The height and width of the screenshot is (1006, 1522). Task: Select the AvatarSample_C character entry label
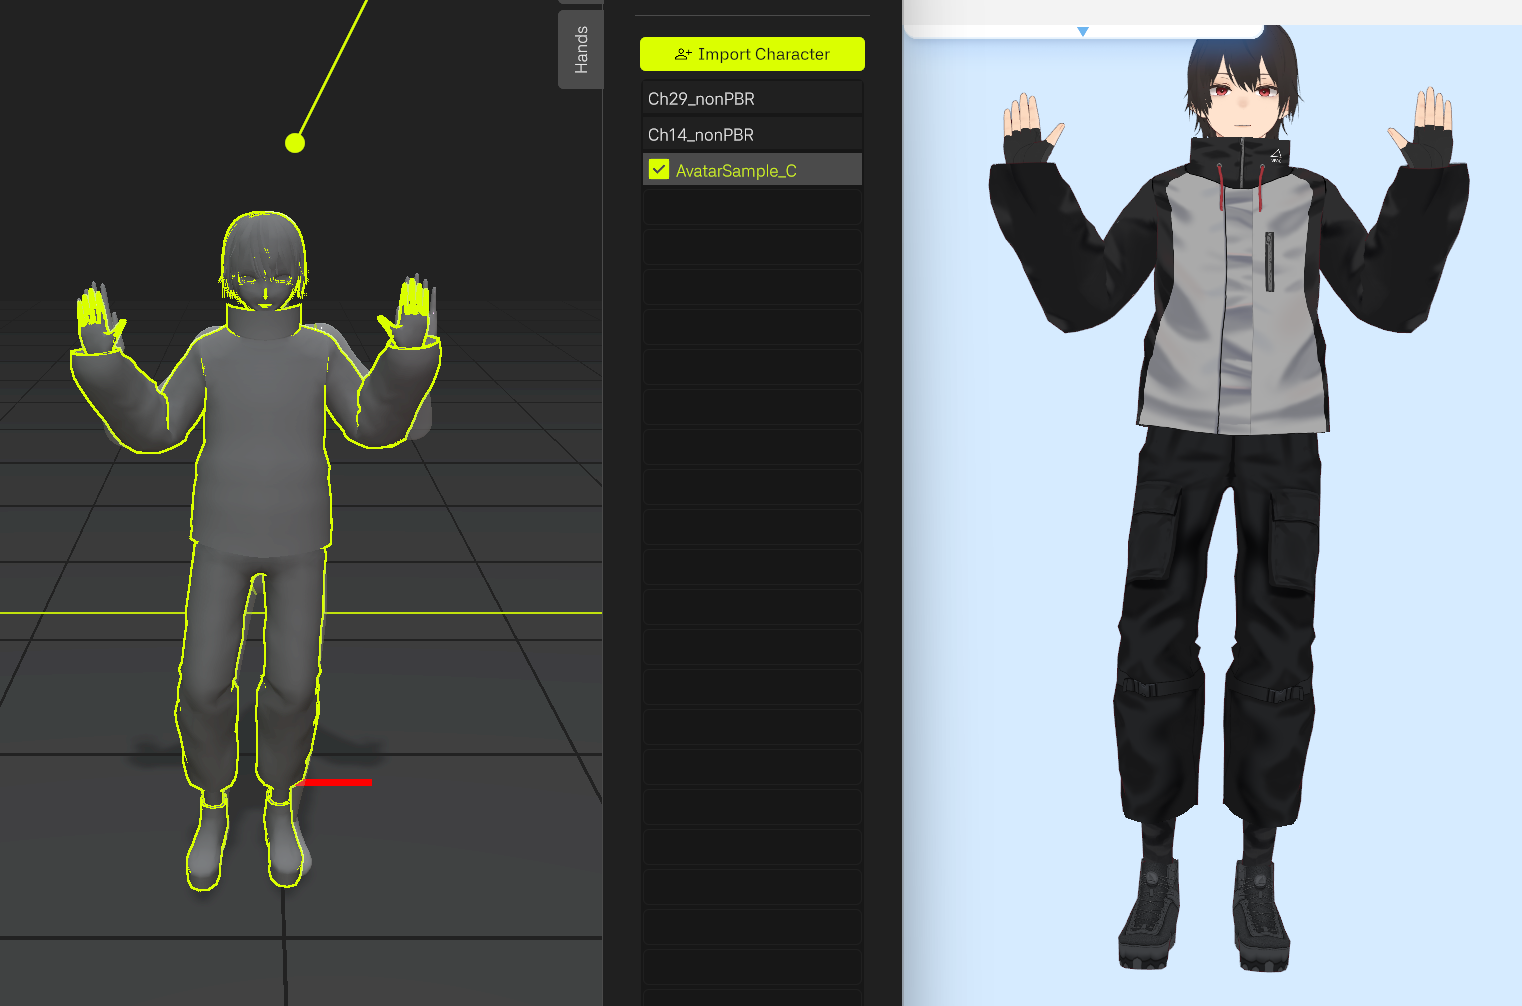[x=736, y=171]
